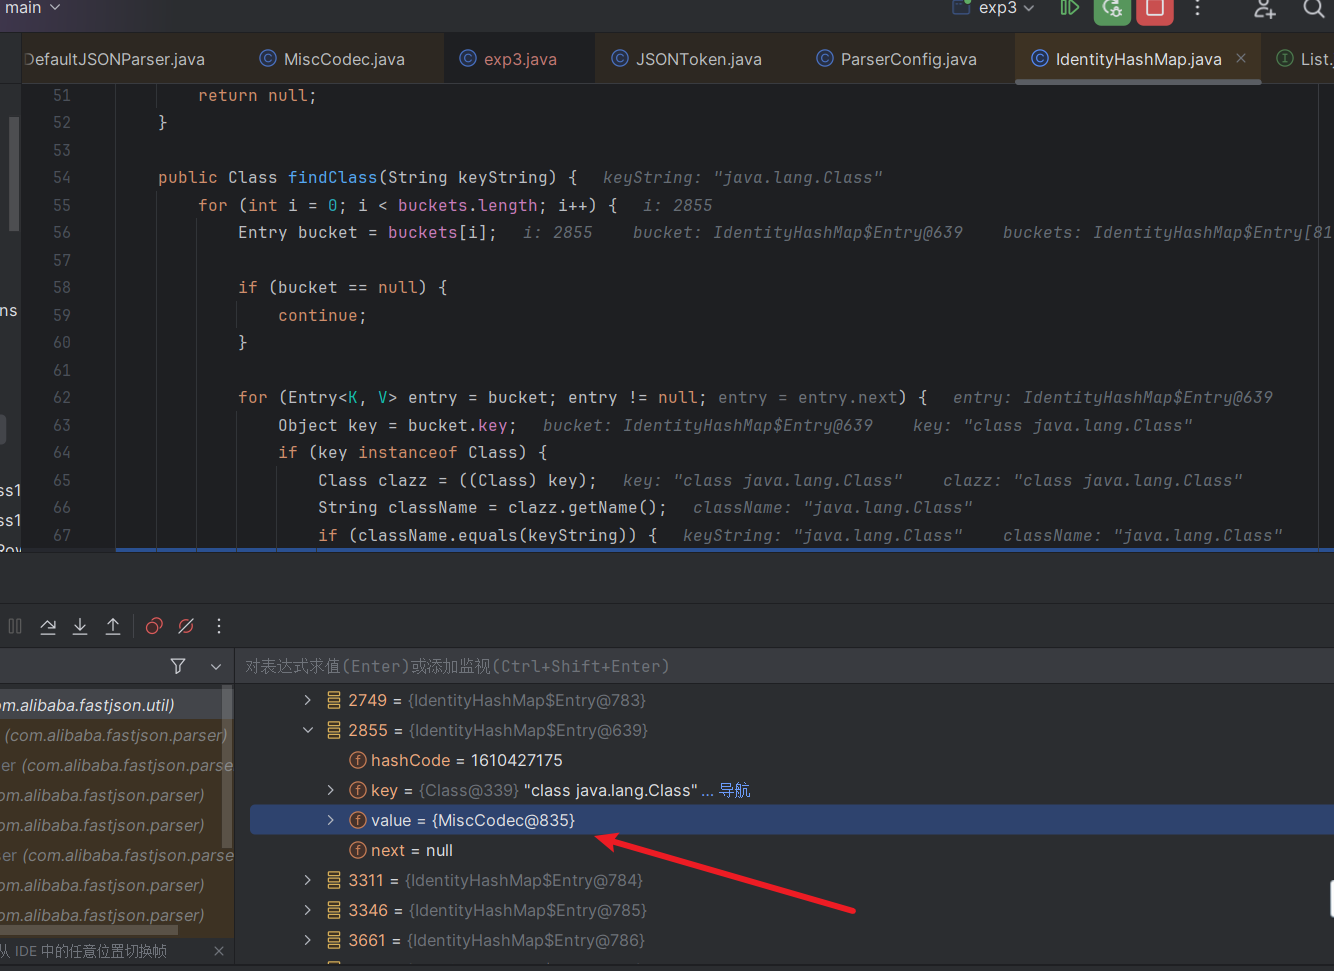Click the interface icon on the List tab

click(x=1285, y=58)
